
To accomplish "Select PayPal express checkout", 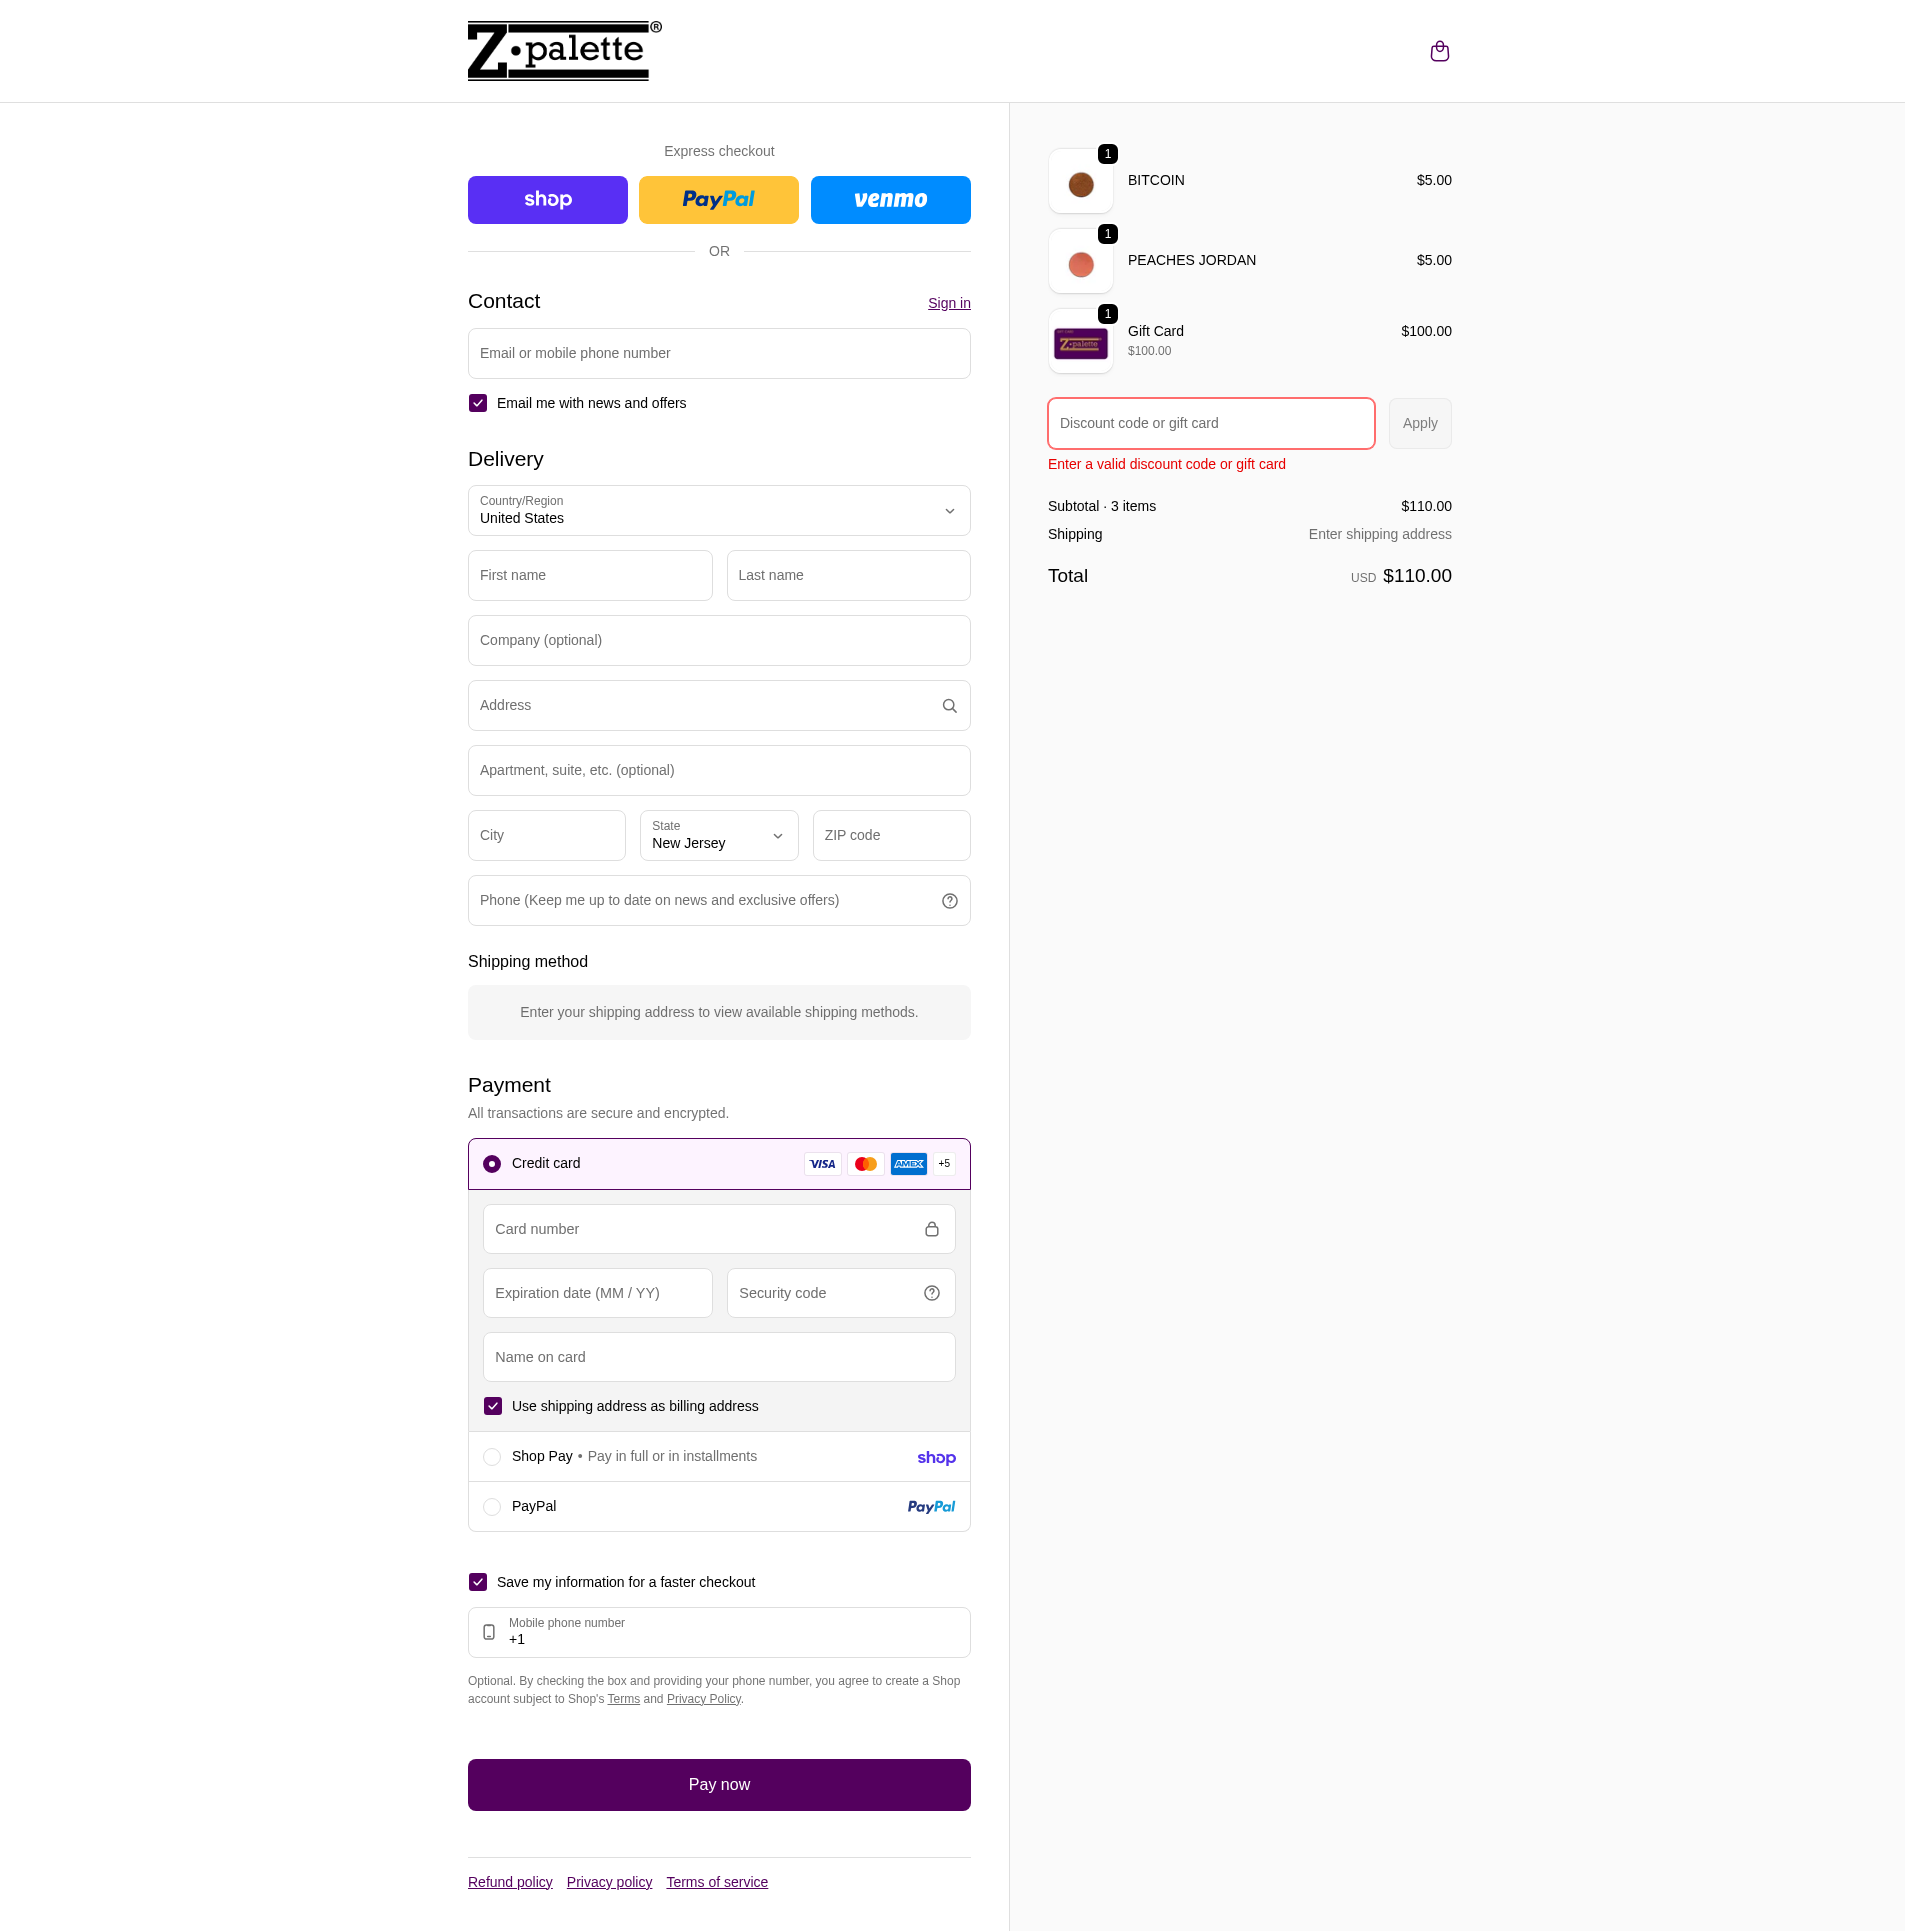I will point(718,199).
